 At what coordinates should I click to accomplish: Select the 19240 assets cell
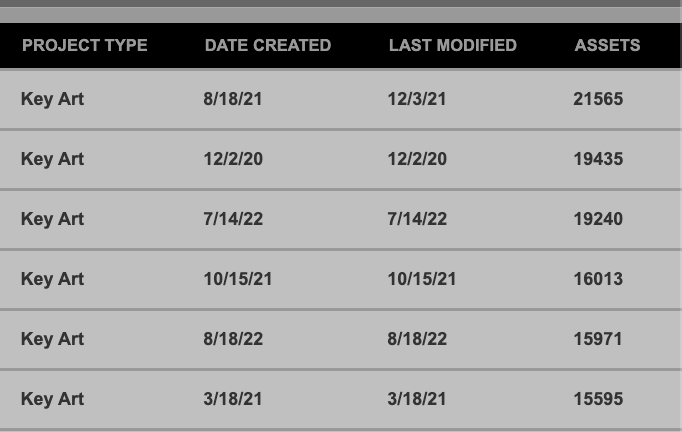598,219
